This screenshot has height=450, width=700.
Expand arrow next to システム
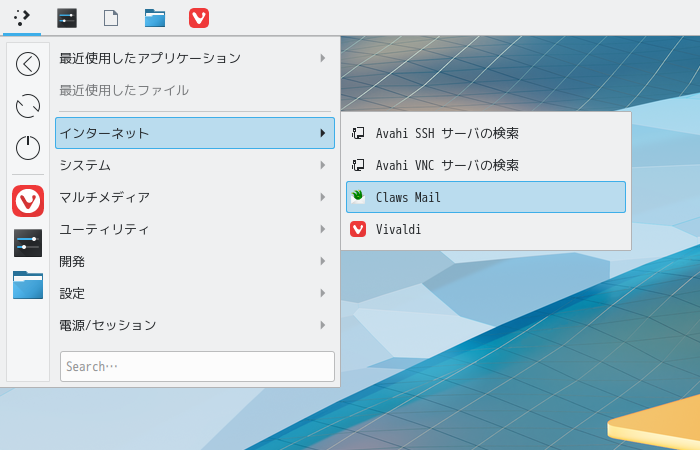(x=323, y=165)
